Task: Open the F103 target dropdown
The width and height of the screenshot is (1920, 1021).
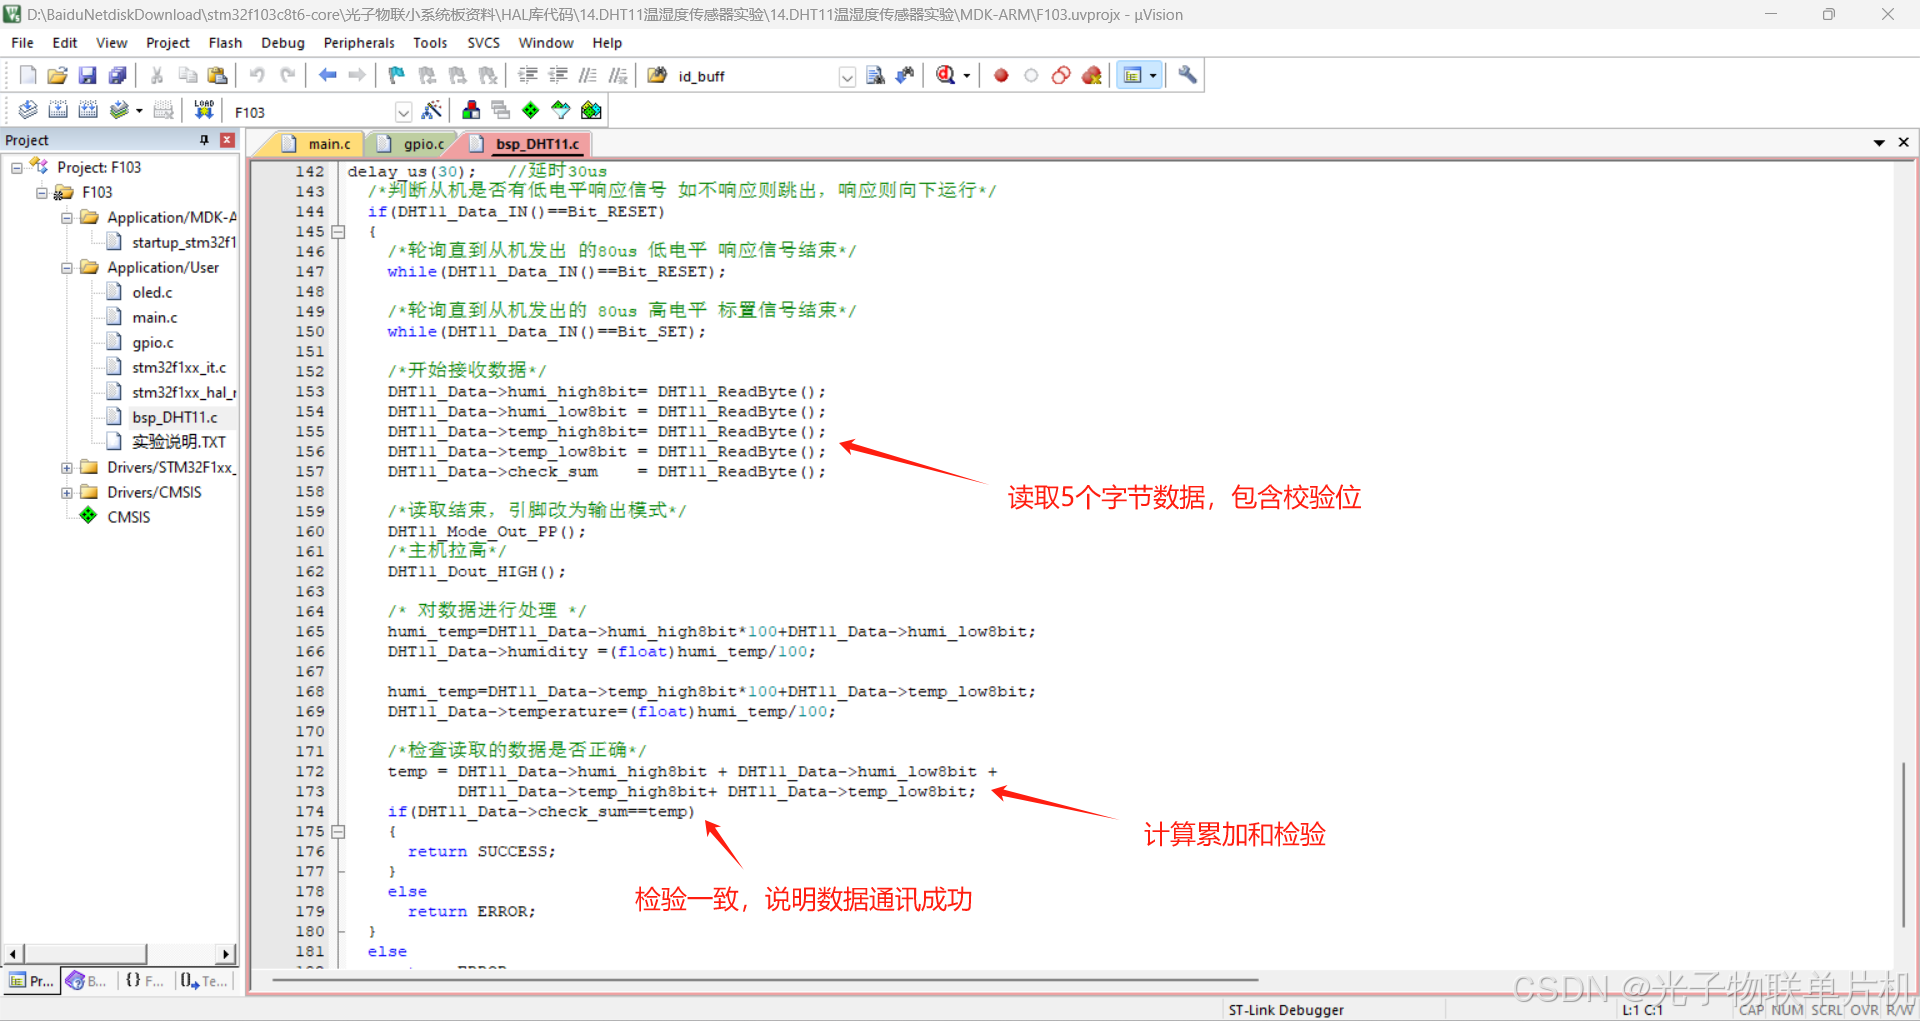Action: (x=403, y=112)
